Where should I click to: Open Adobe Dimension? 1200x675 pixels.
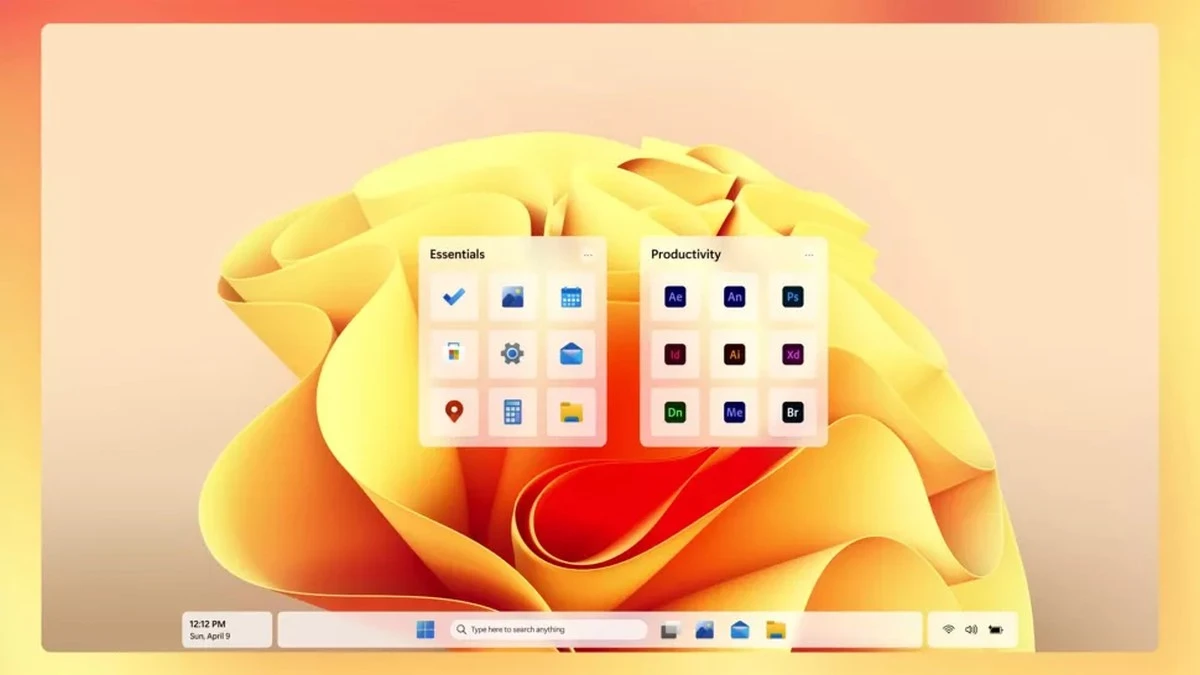[674, 412]
